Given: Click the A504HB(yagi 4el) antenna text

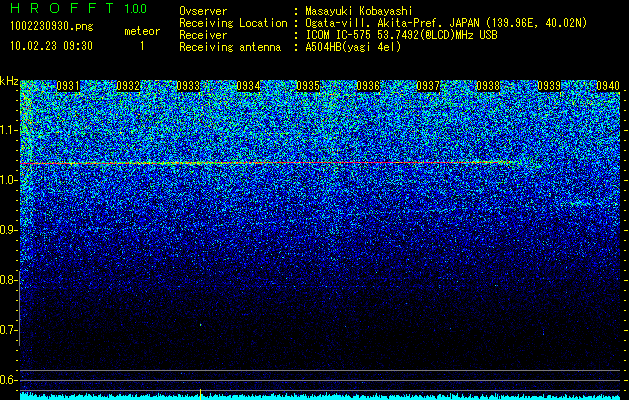Looking at the screenshot, I should 353,47.
